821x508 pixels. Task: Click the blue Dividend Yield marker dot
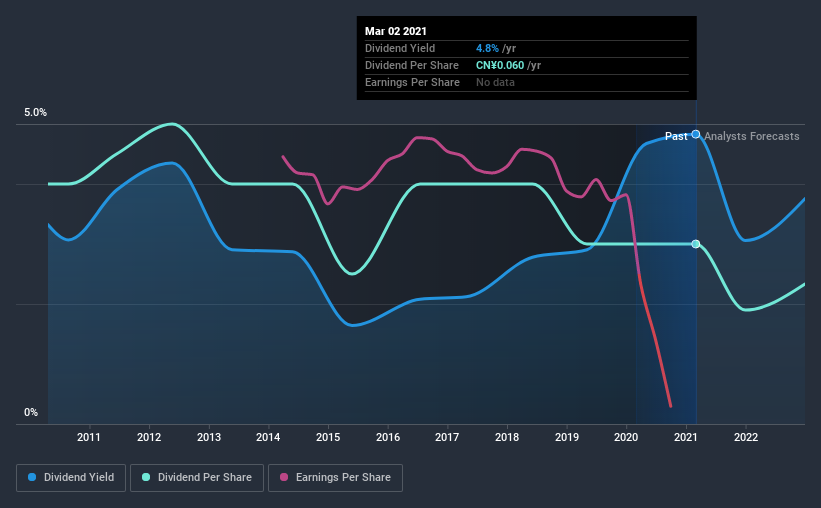696,135
